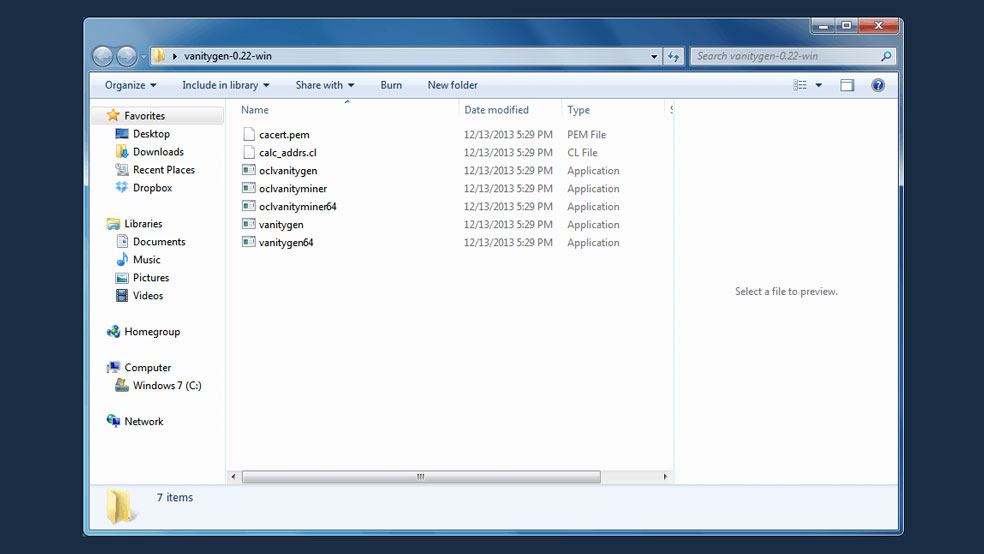Screen dimensions: 984x554
Task: Click the CL File type cell
Action: pos(582,152)
